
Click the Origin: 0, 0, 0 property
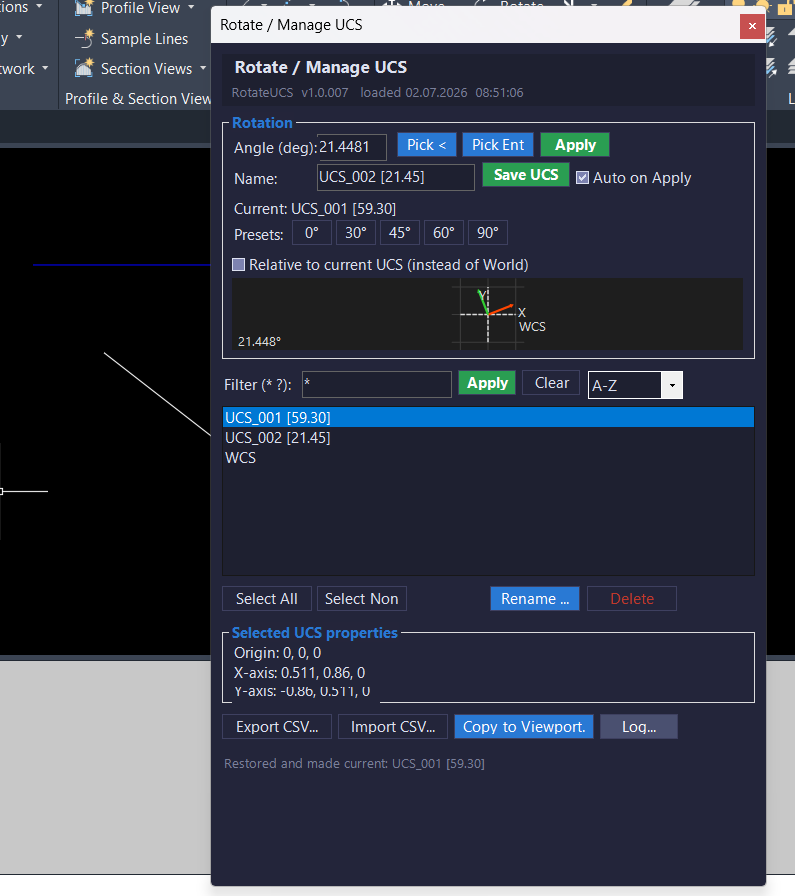click(277, 653)
